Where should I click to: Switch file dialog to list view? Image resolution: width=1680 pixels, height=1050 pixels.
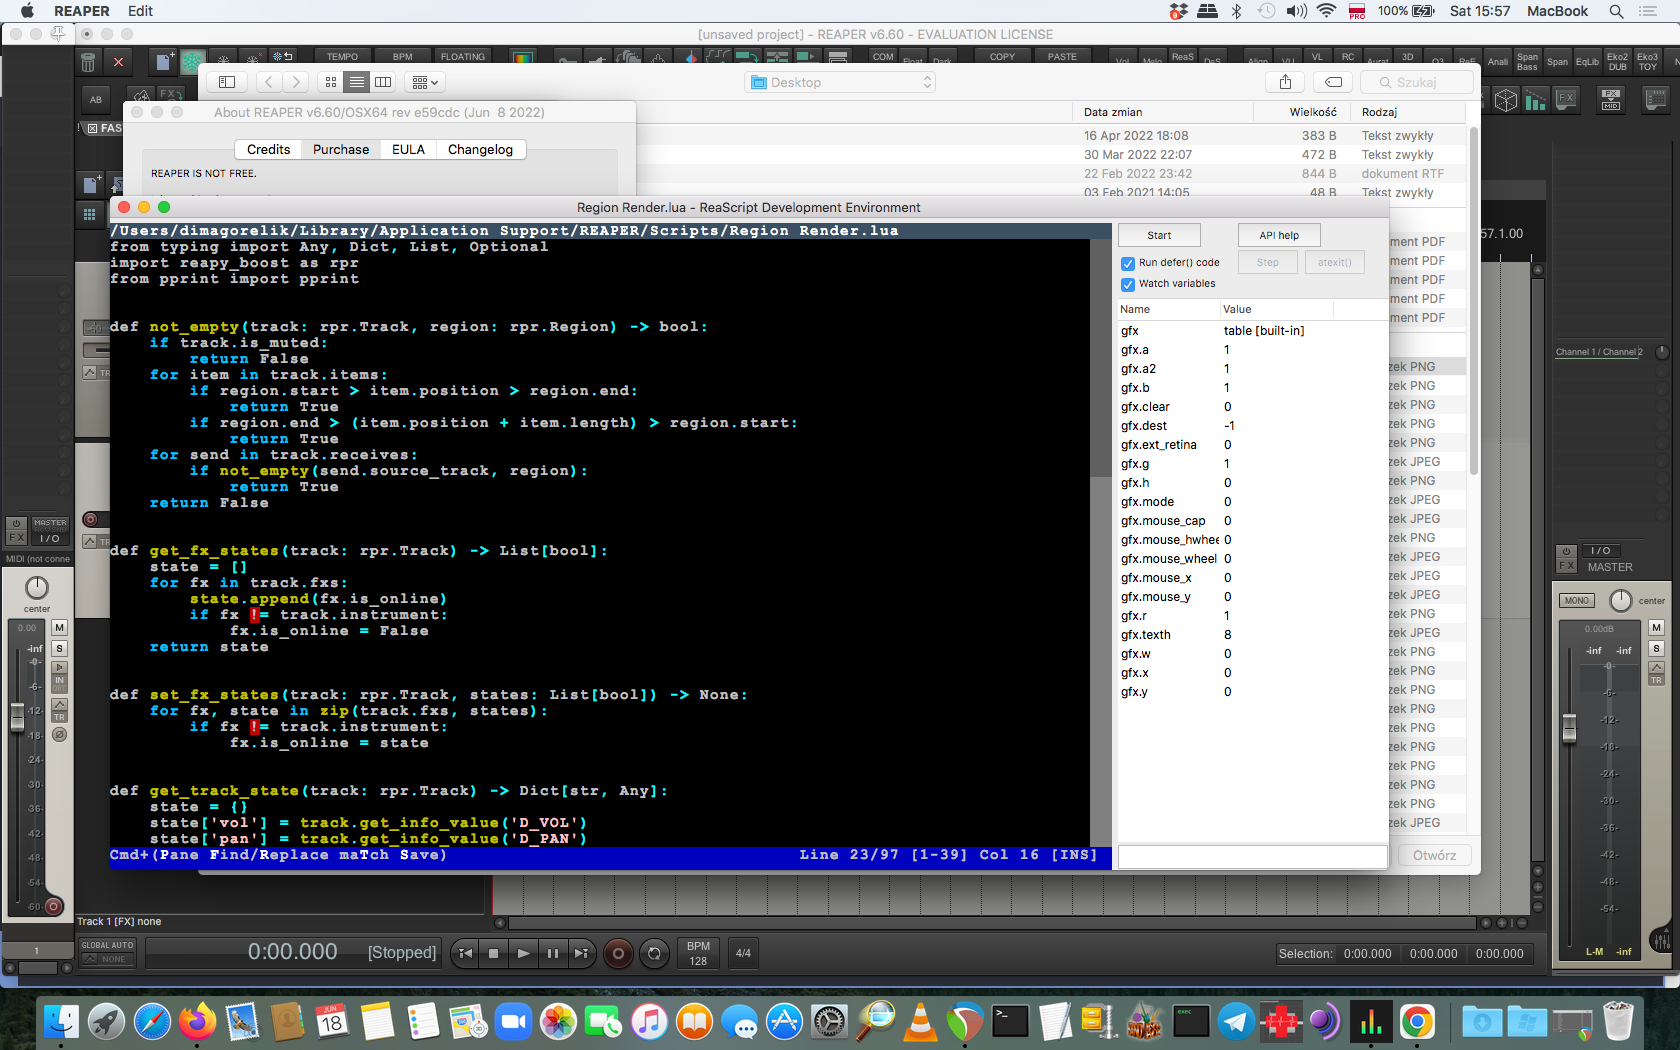(357, 82)
